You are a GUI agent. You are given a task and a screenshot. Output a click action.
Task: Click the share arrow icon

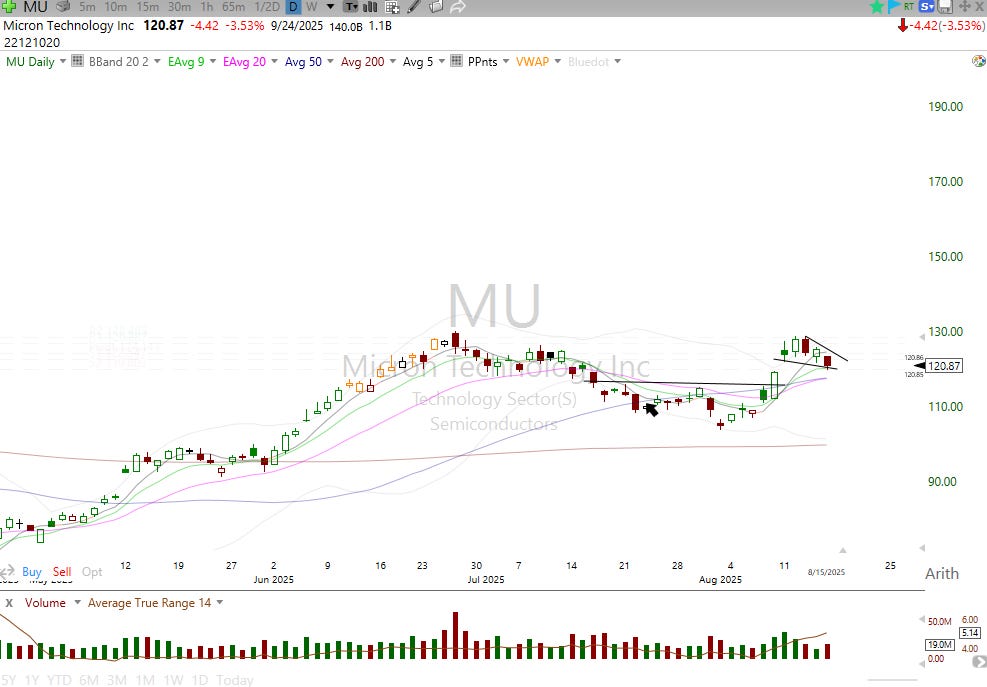click(458, 7)
